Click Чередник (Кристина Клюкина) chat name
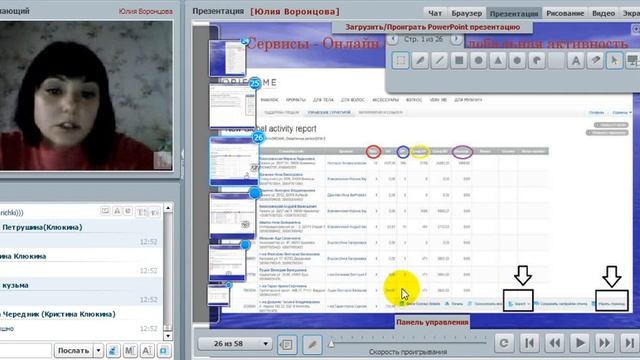Viewport: 640px width, 360px height. [58, 314]
